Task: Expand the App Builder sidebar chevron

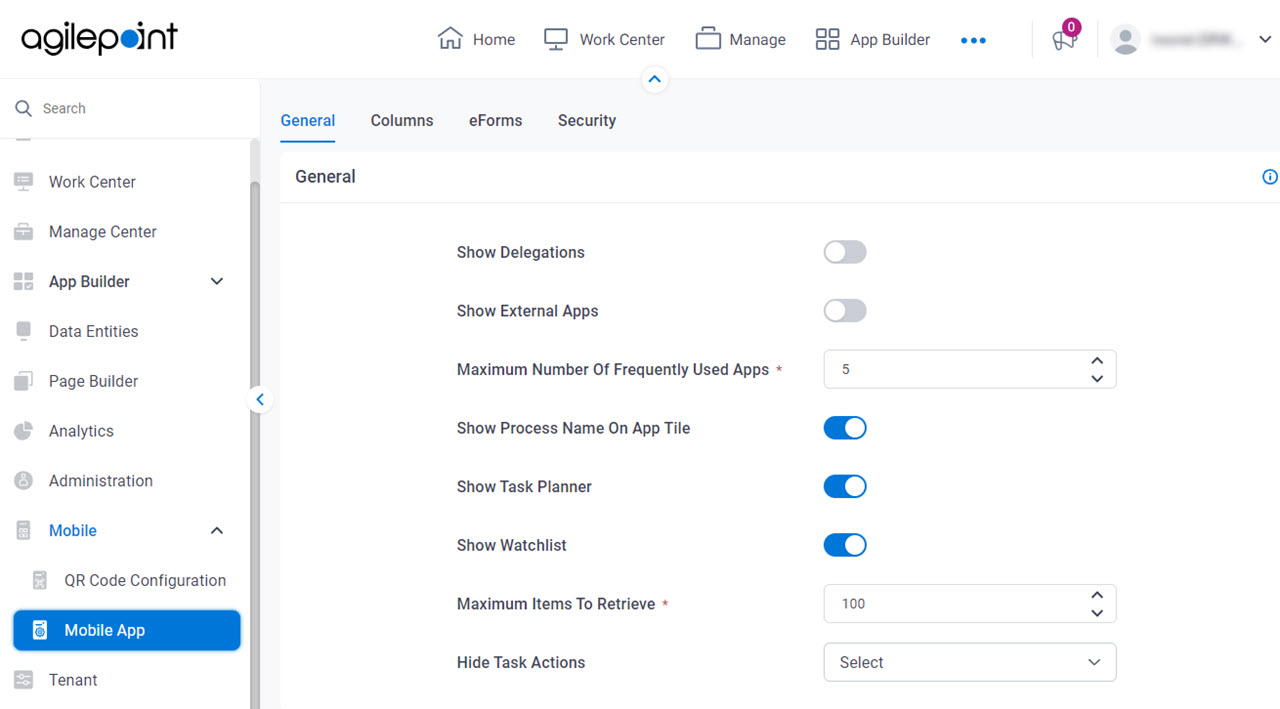Action: coord(217,281)
